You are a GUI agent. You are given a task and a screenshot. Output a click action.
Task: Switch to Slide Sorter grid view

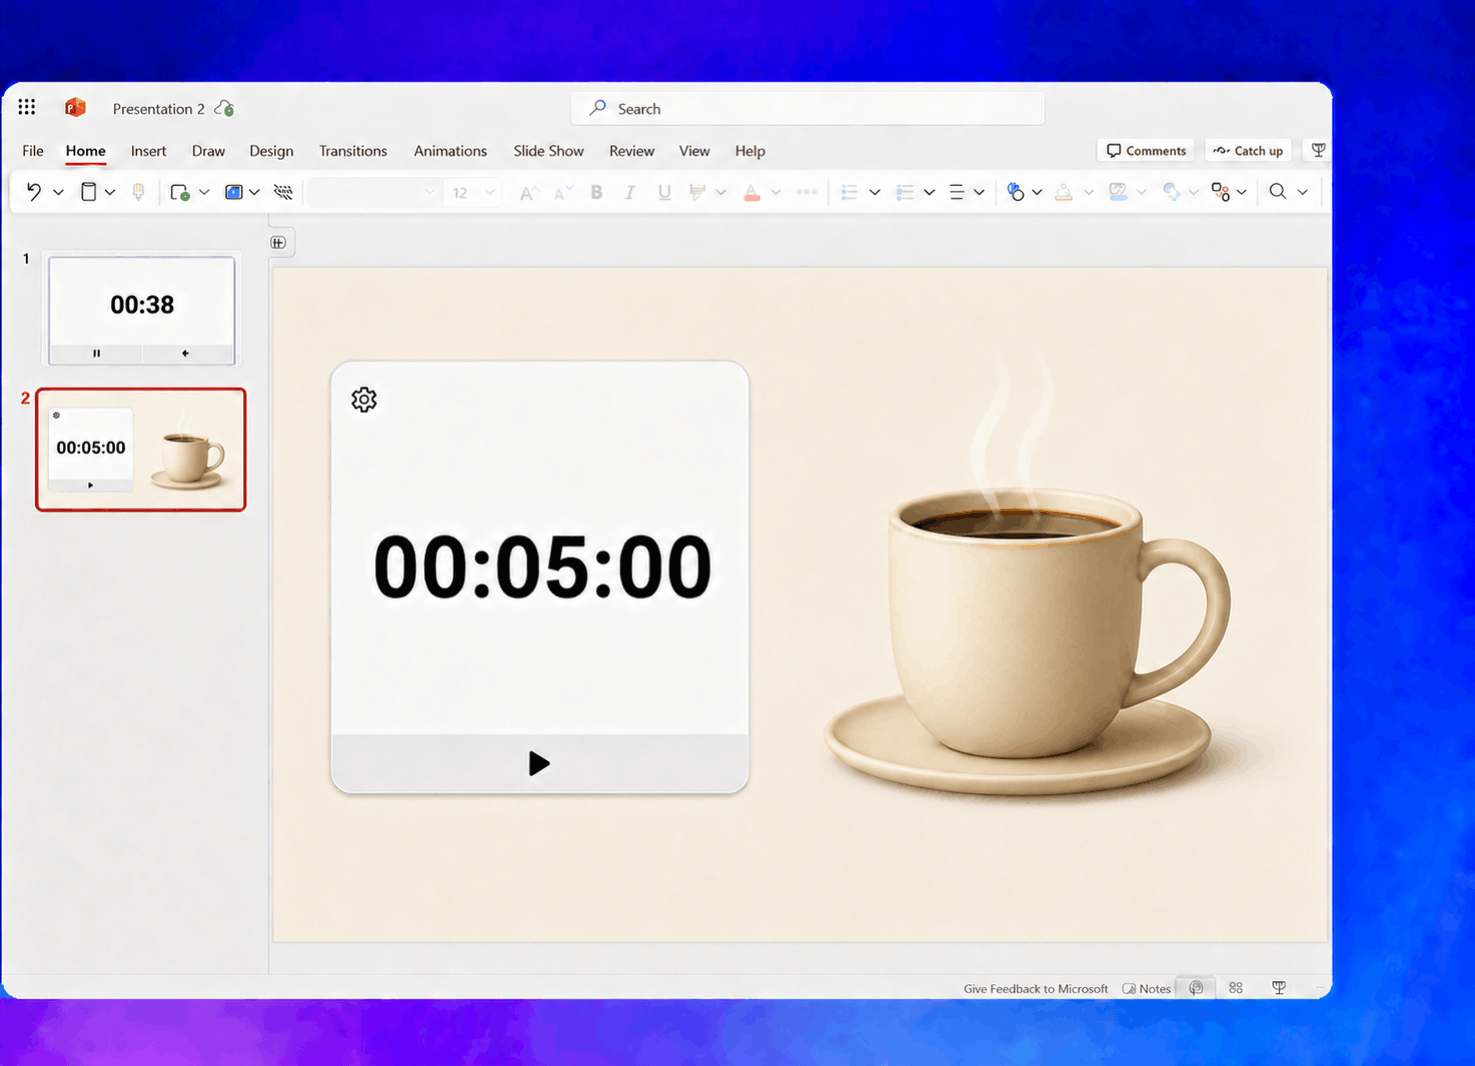pyautogui.click(x=1236, y=987)
